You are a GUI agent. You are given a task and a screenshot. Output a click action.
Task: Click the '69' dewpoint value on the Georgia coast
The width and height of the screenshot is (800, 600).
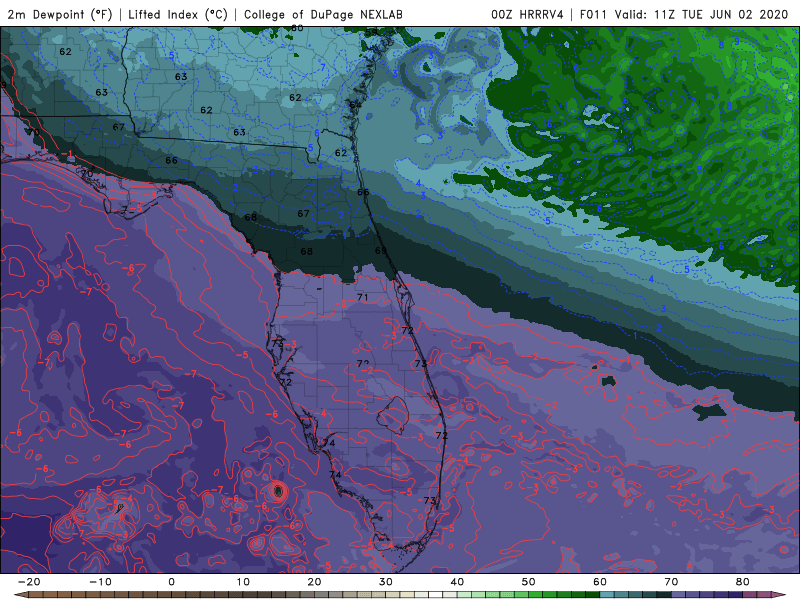click(x=381, y=251)
